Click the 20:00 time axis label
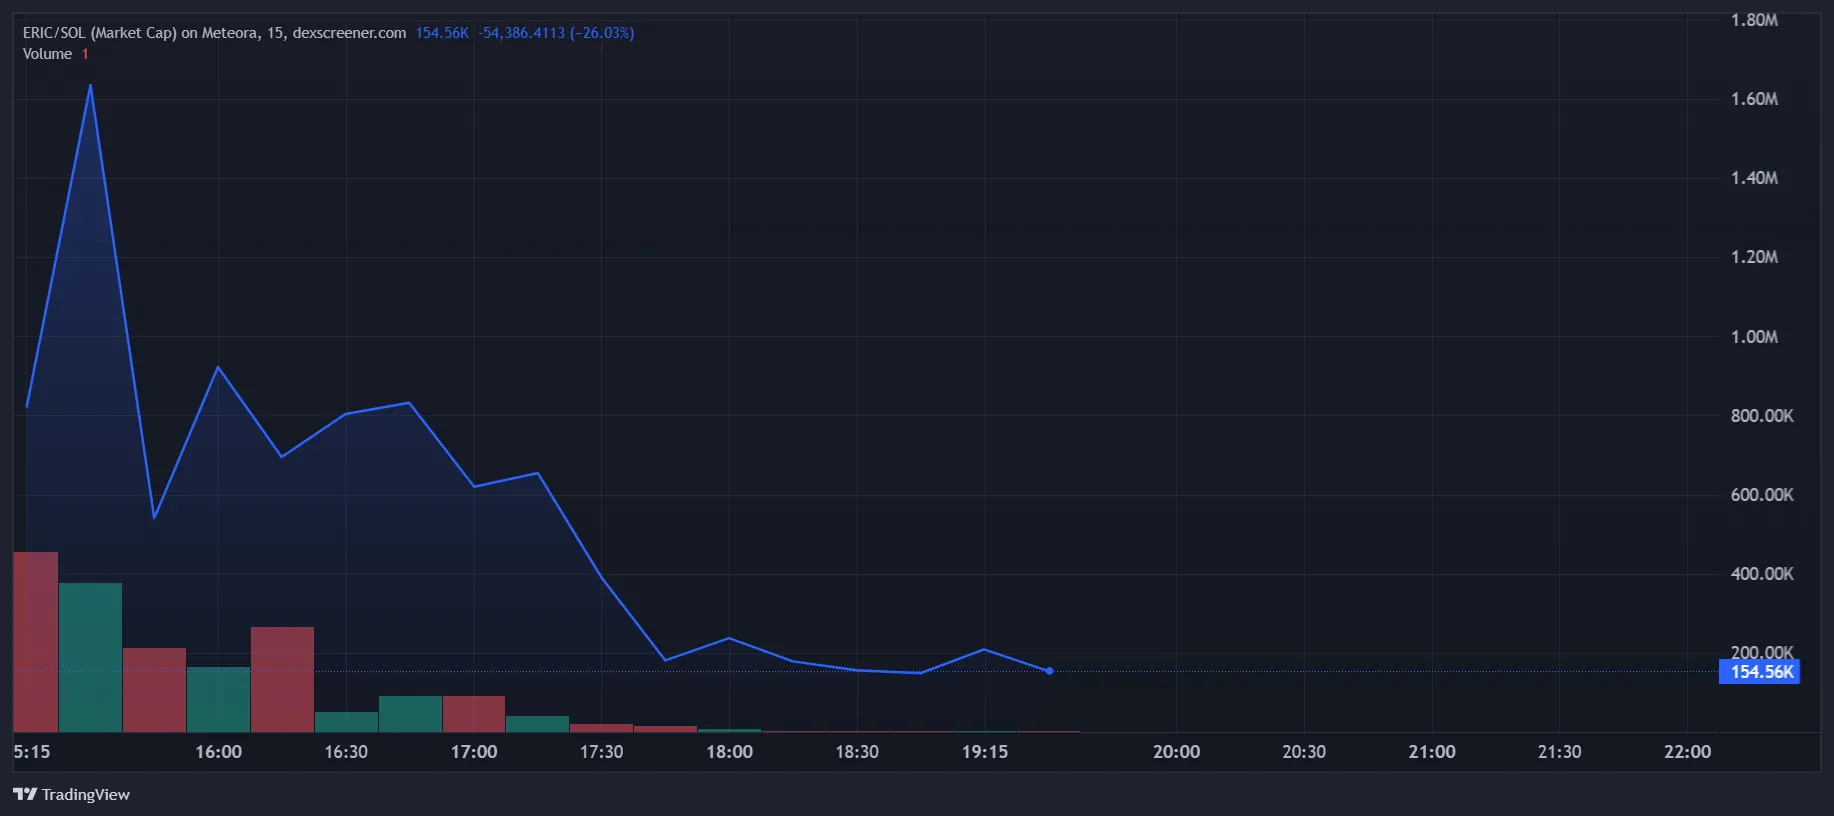The width and height of the screenshot is (1834, 816). tap(1176, 752)
